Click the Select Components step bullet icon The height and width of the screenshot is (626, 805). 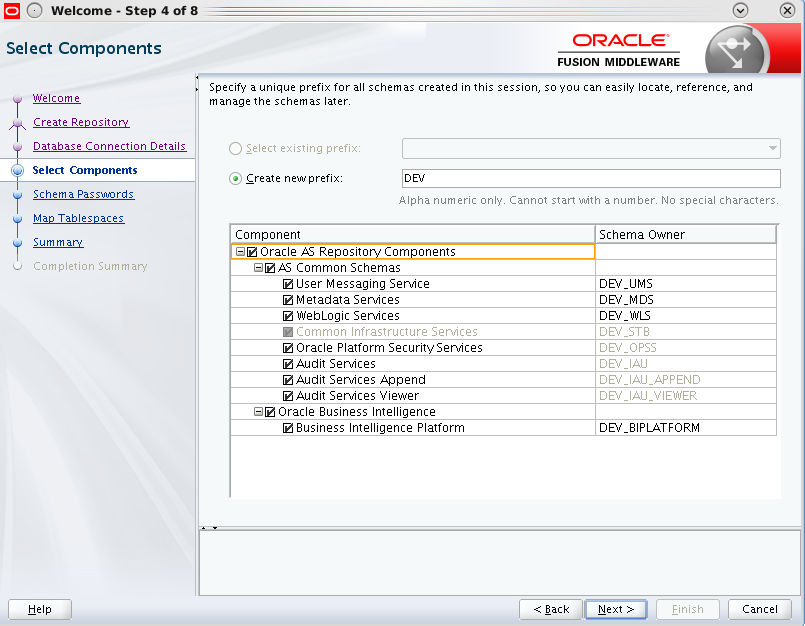point(17,170)
